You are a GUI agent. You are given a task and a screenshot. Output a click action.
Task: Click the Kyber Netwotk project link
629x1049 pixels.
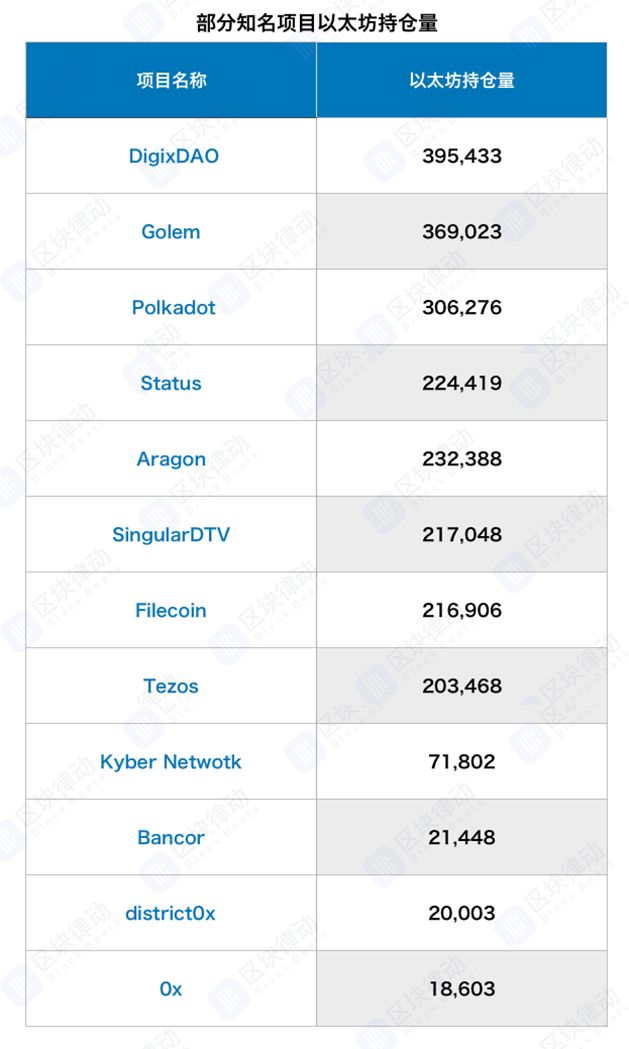tap(171, 762)
